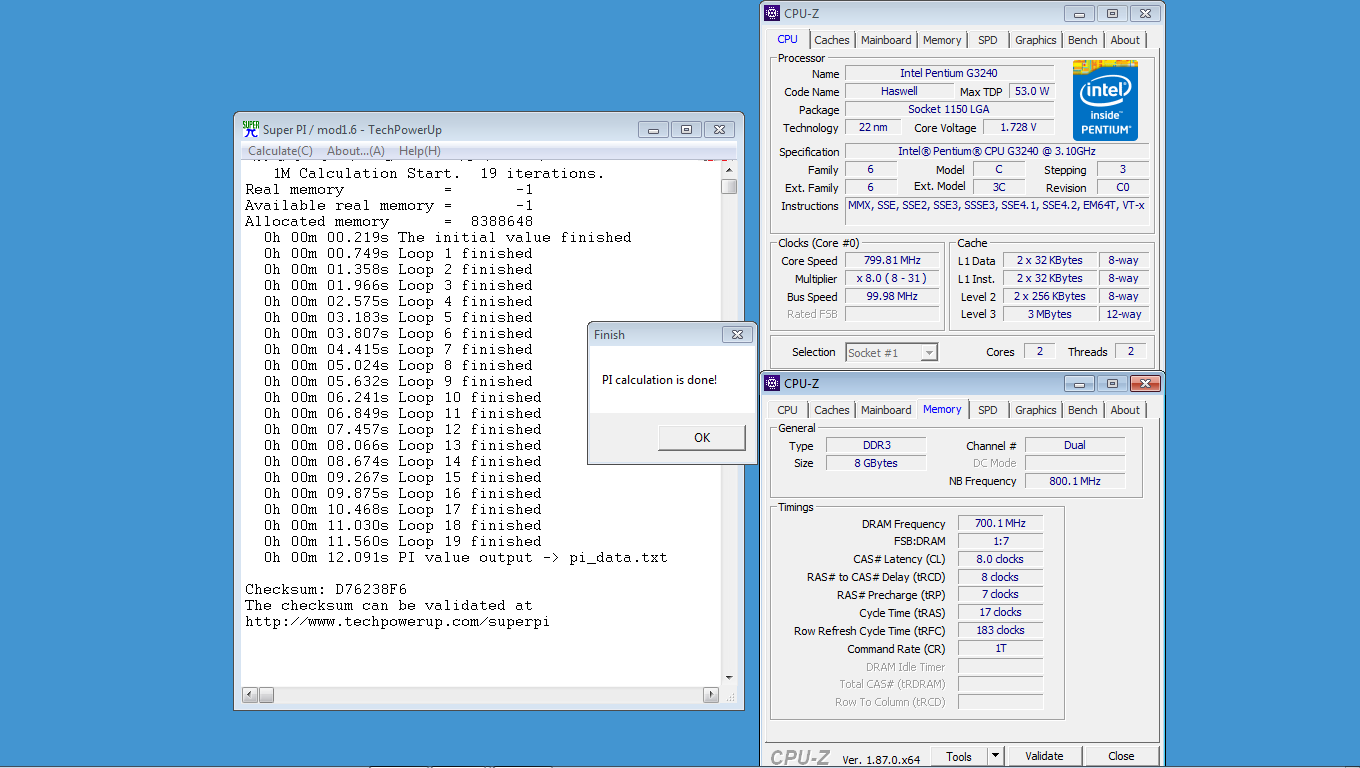The image size is (1360, 768).
Task: Click the Core Speed value 799.81 MHz
Action: point(892,260)
